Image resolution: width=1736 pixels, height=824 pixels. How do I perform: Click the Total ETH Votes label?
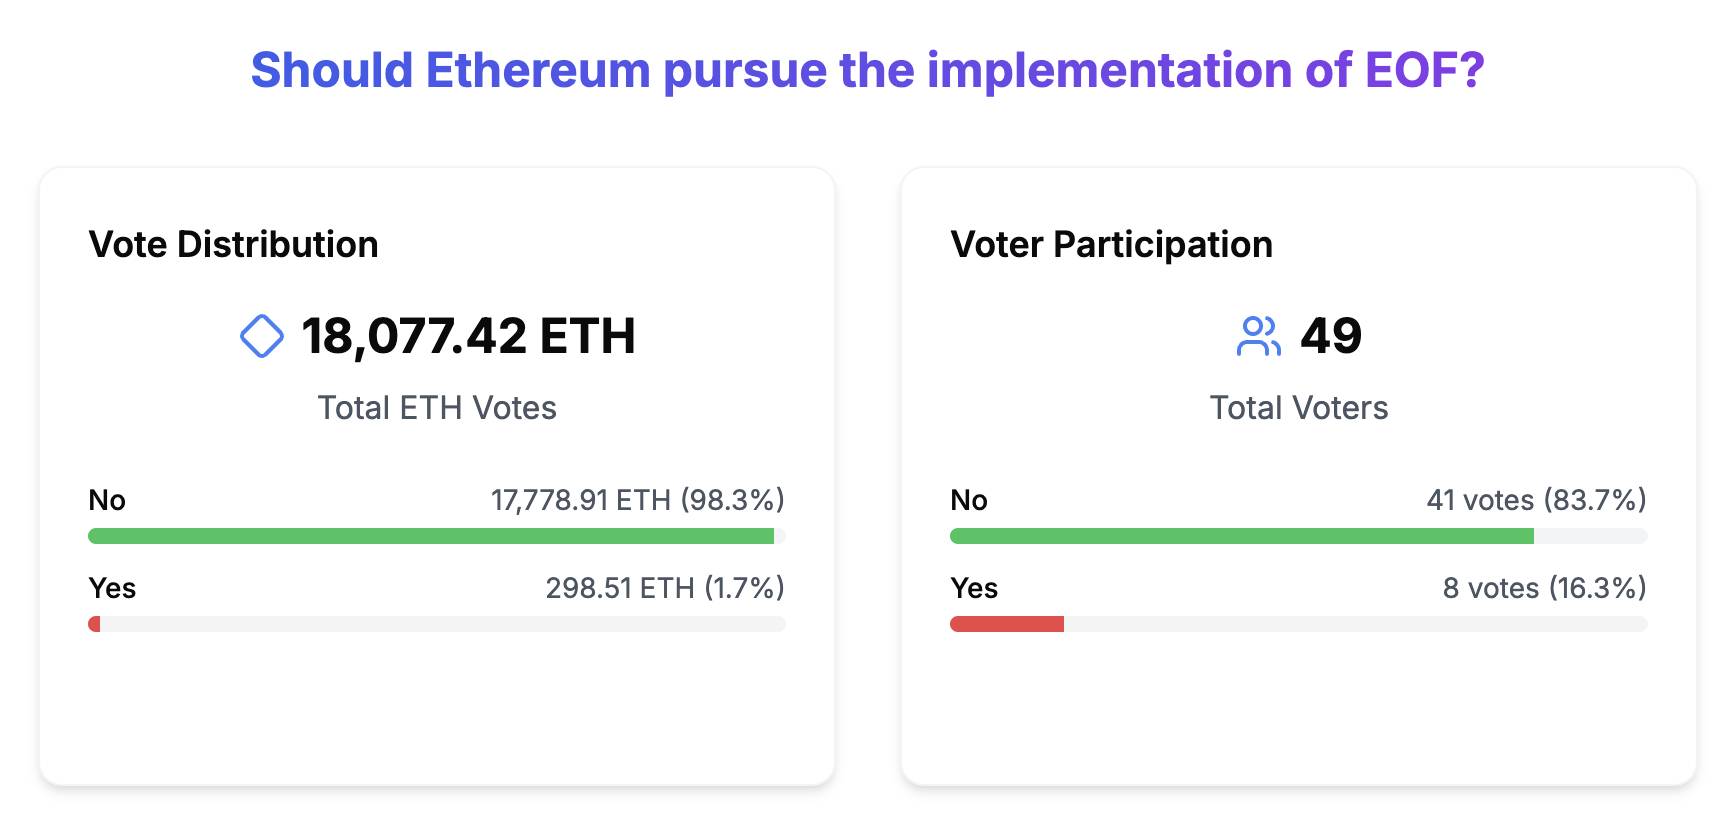click(x=437, y=408)
